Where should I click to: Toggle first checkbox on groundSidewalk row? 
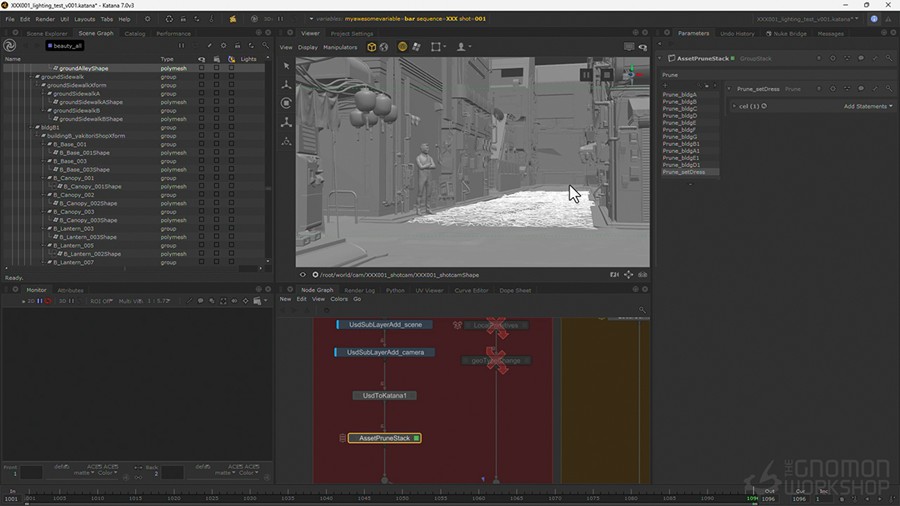tap(201, 77)
